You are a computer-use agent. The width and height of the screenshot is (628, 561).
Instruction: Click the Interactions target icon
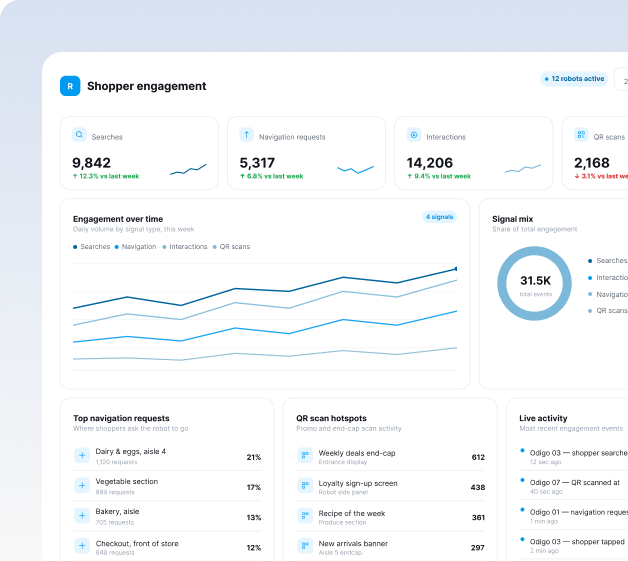coord(414,135)
